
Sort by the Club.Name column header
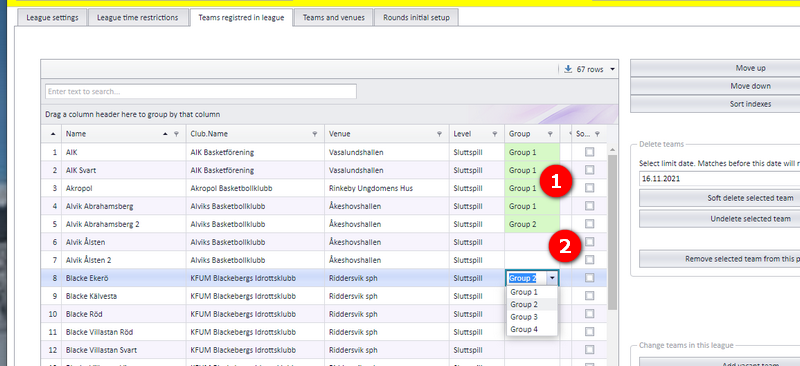coord(255,134)
